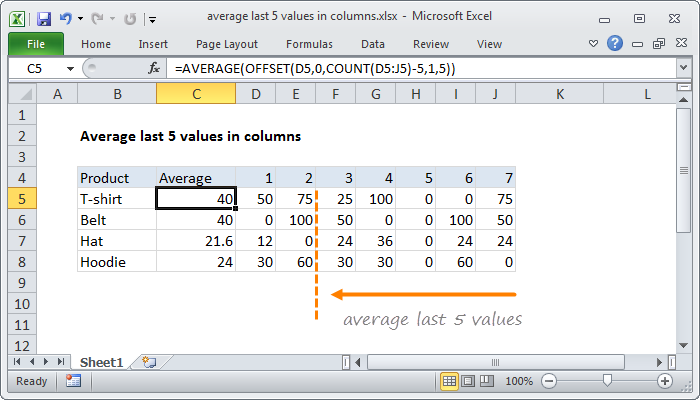Select cell G5 containing 100
This screenshot has height=400, width=700.
coord(375,199)
